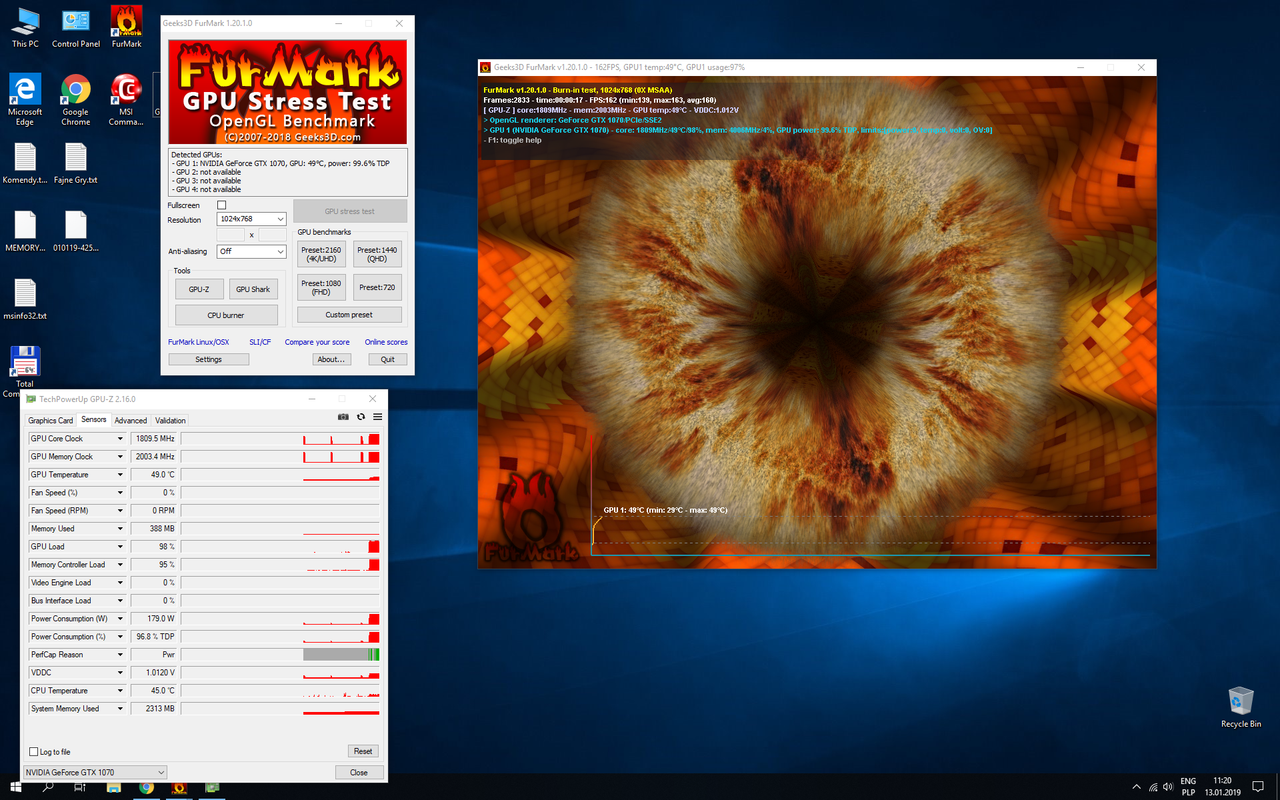Viewport: 1280px width, 800px height.
Task: Open the Windows Start menu
Action: [x=16, y=787]
